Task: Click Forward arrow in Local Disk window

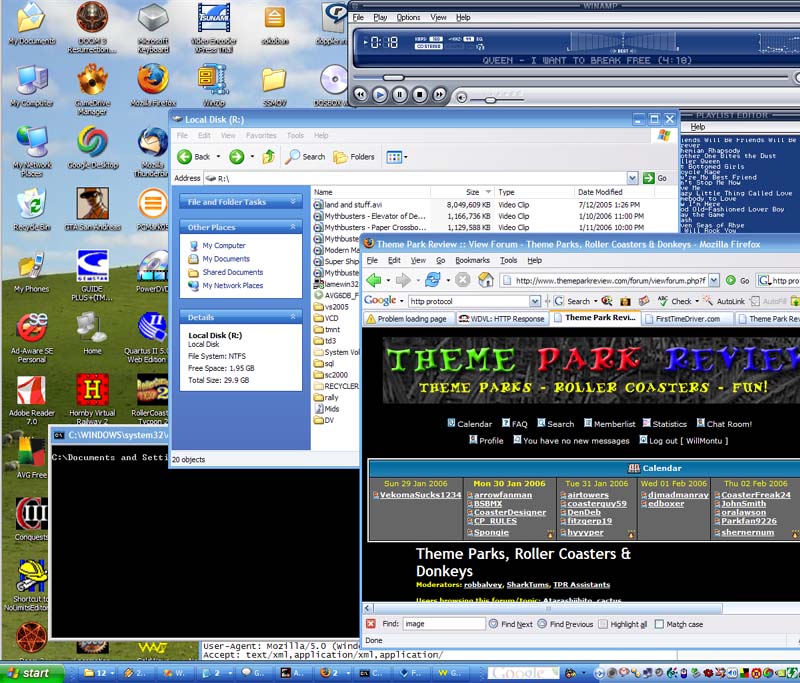Action: [236, 157]
